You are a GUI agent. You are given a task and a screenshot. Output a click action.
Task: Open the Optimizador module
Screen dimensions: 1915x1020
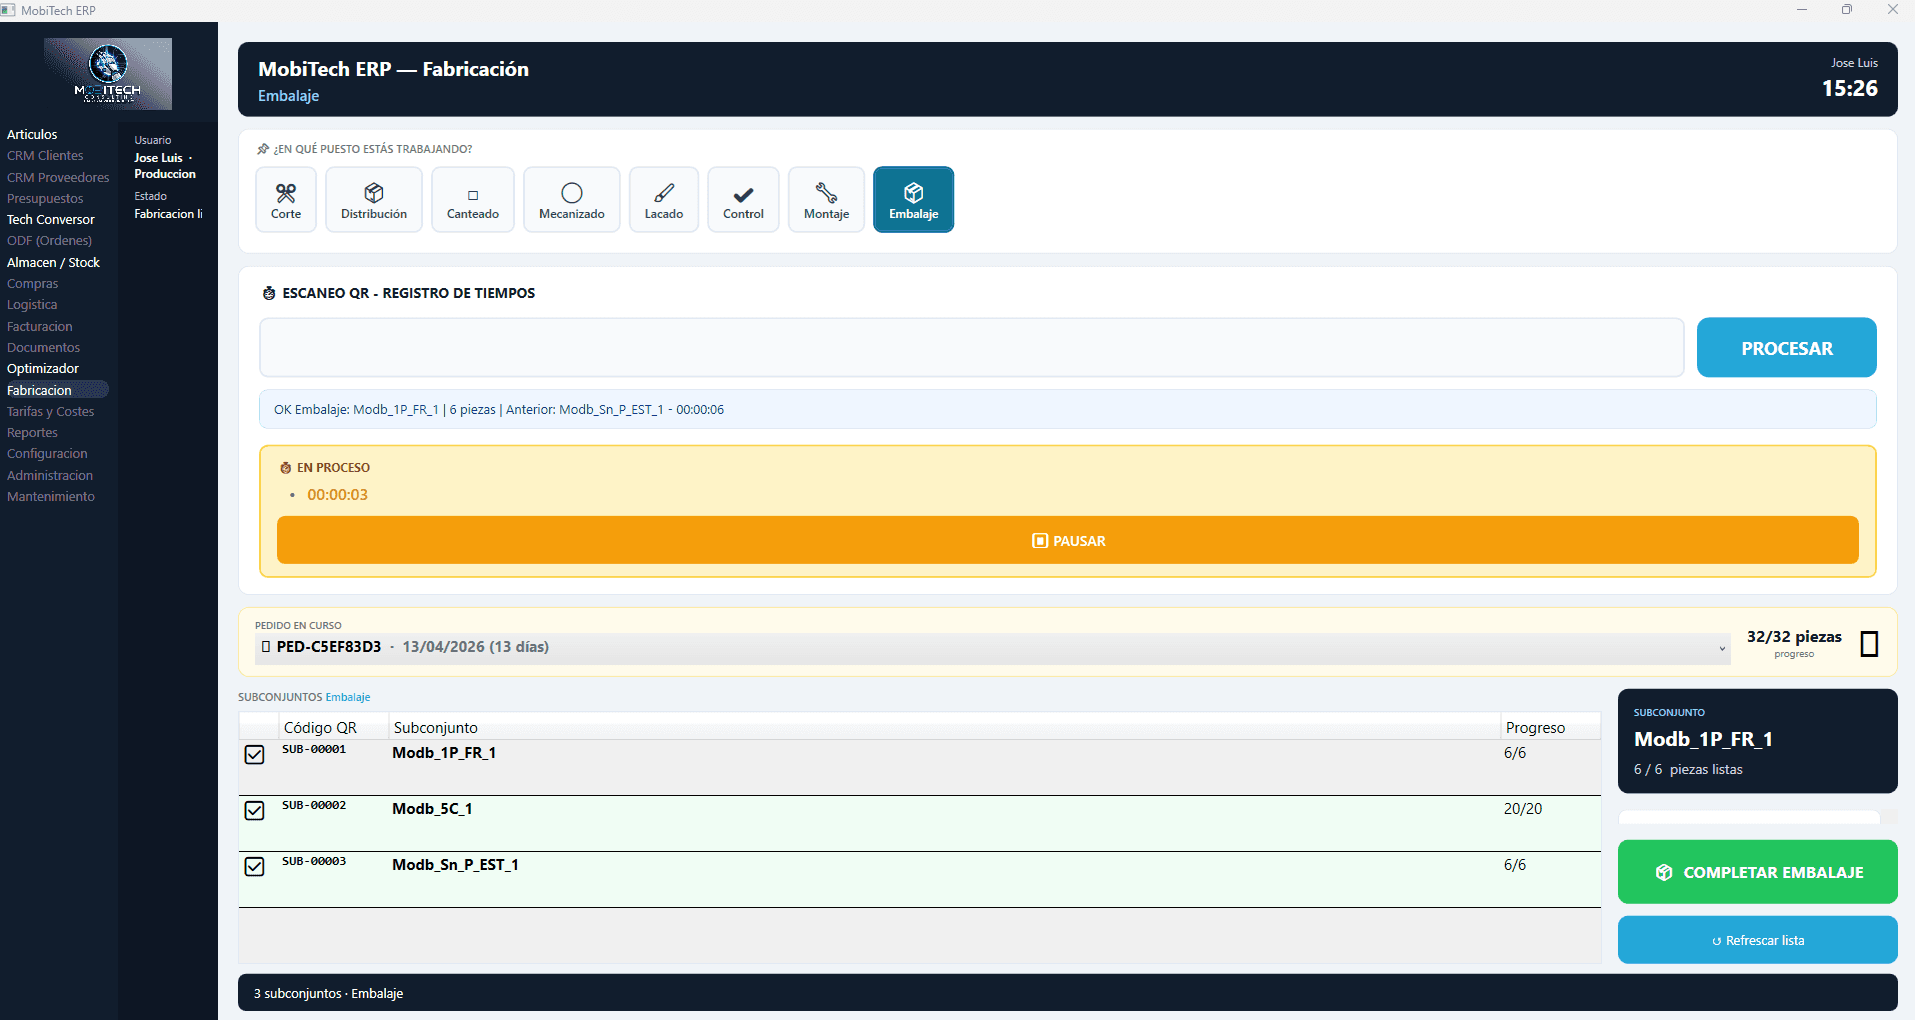(x=43, y=369)
